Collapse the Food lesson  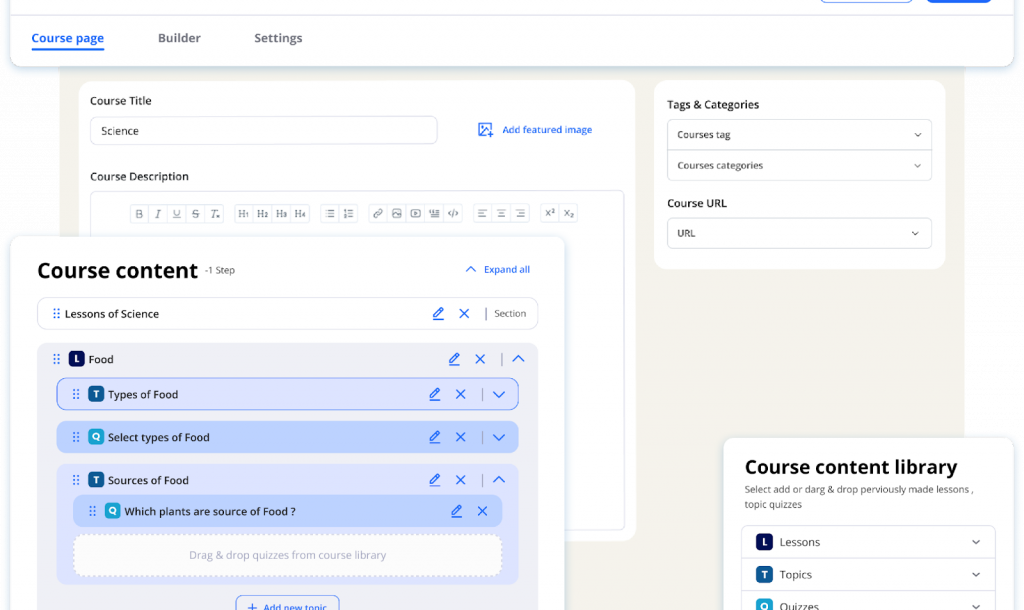pos(520,359)
